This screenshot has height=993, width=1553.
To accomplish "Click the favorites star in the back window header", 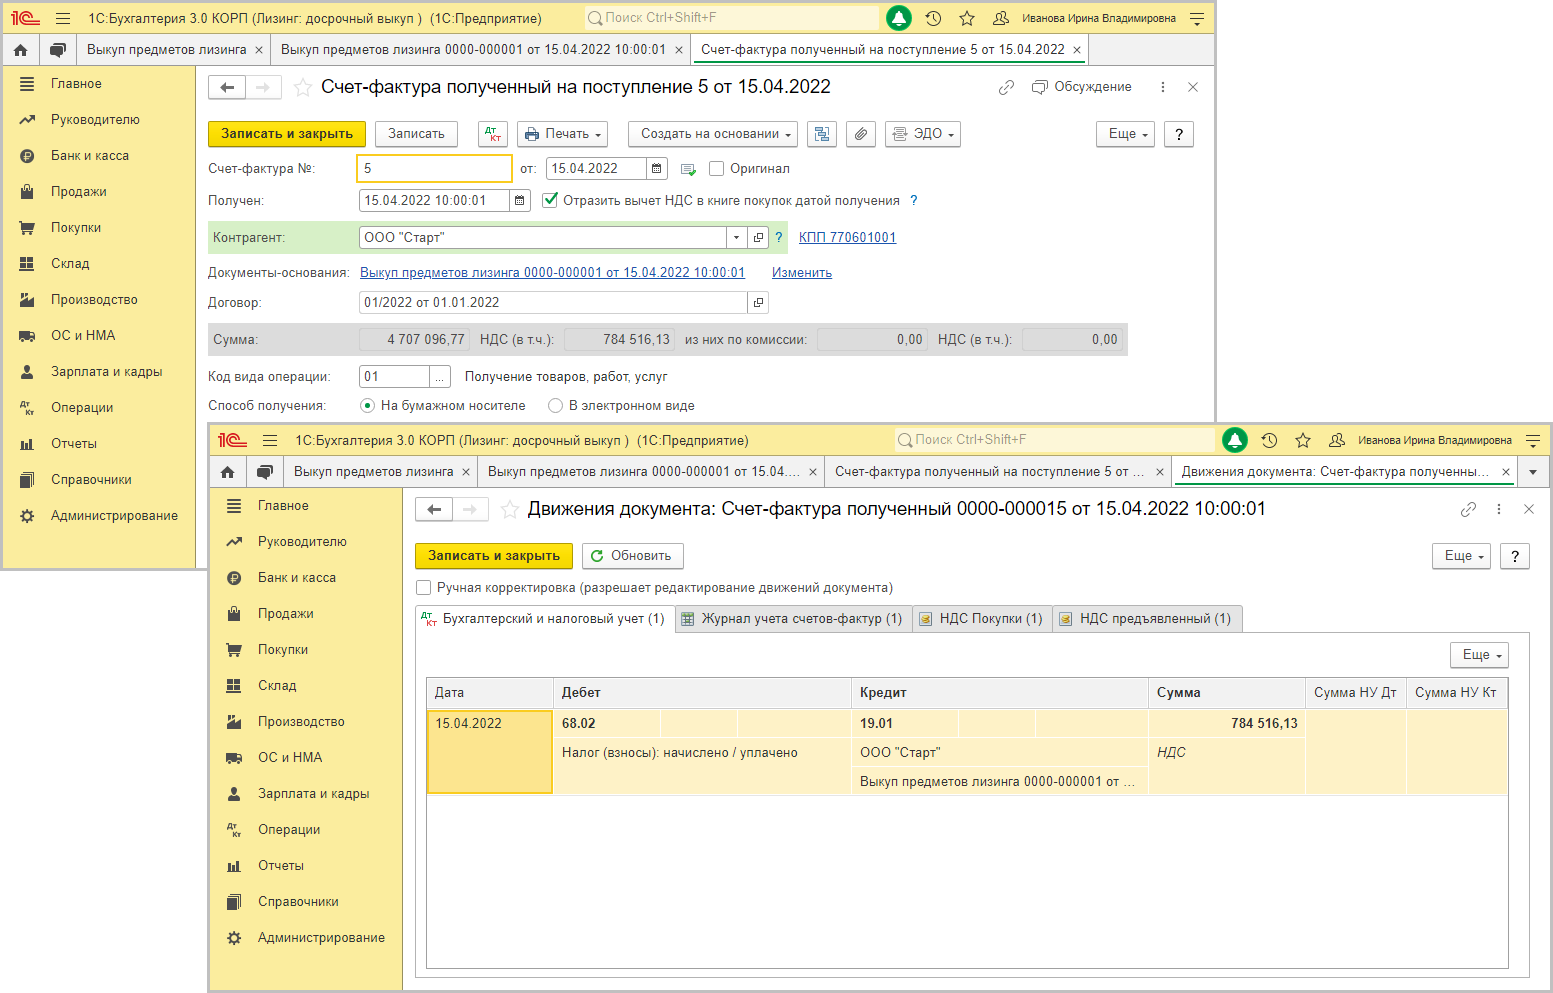I will [967, 18].
